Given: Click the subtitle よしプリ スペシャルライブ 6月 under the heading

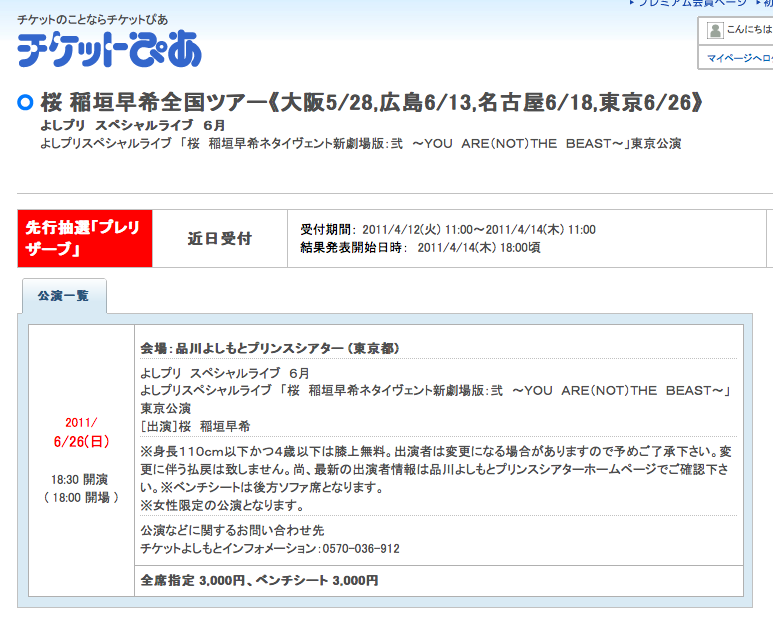Looking at the screenshot, I should click(x=133, y=125).
